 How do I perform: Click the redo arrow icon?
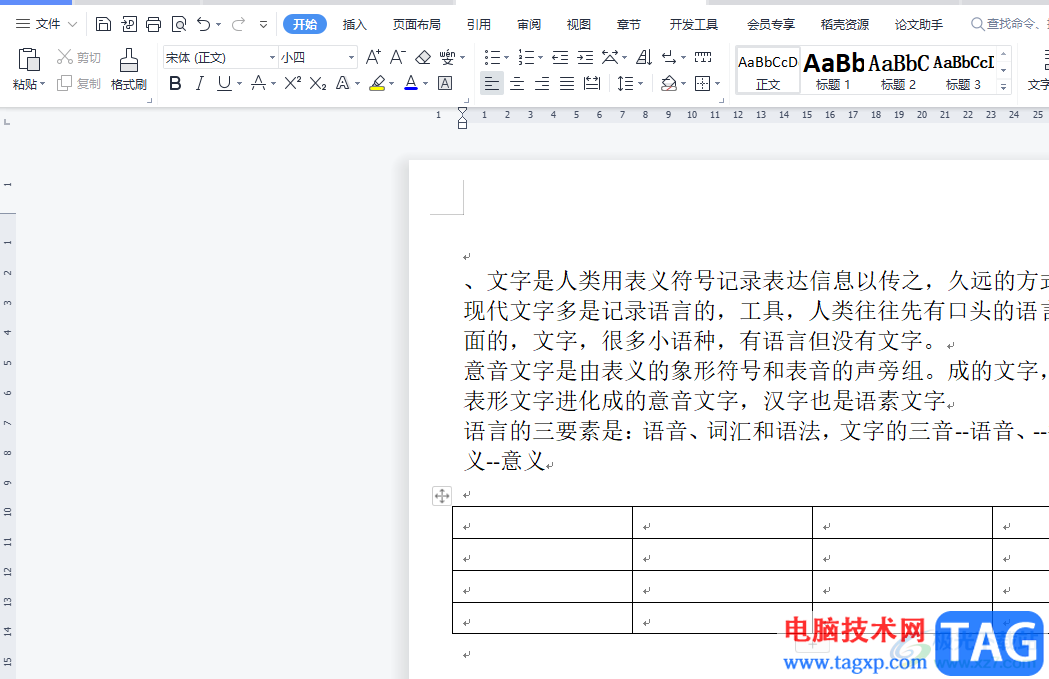[x=238, y=25]
